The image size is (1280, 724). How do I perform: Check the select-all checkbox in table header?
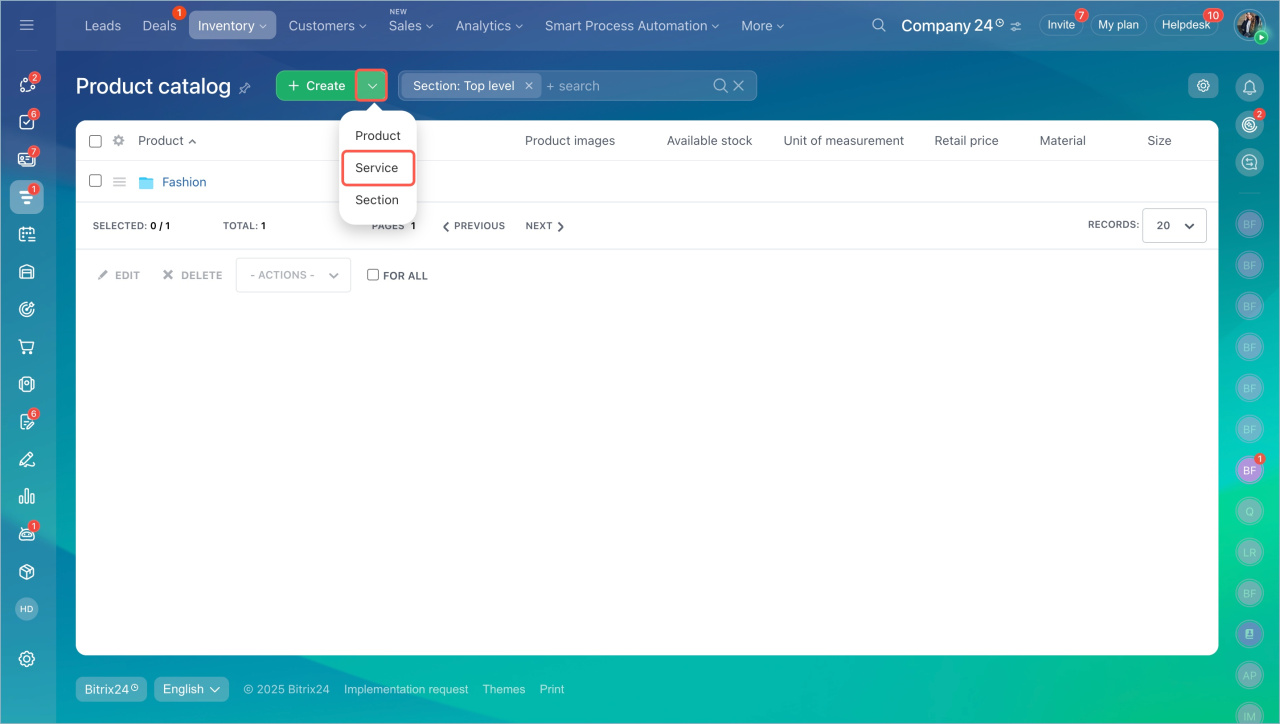[95, 141]
